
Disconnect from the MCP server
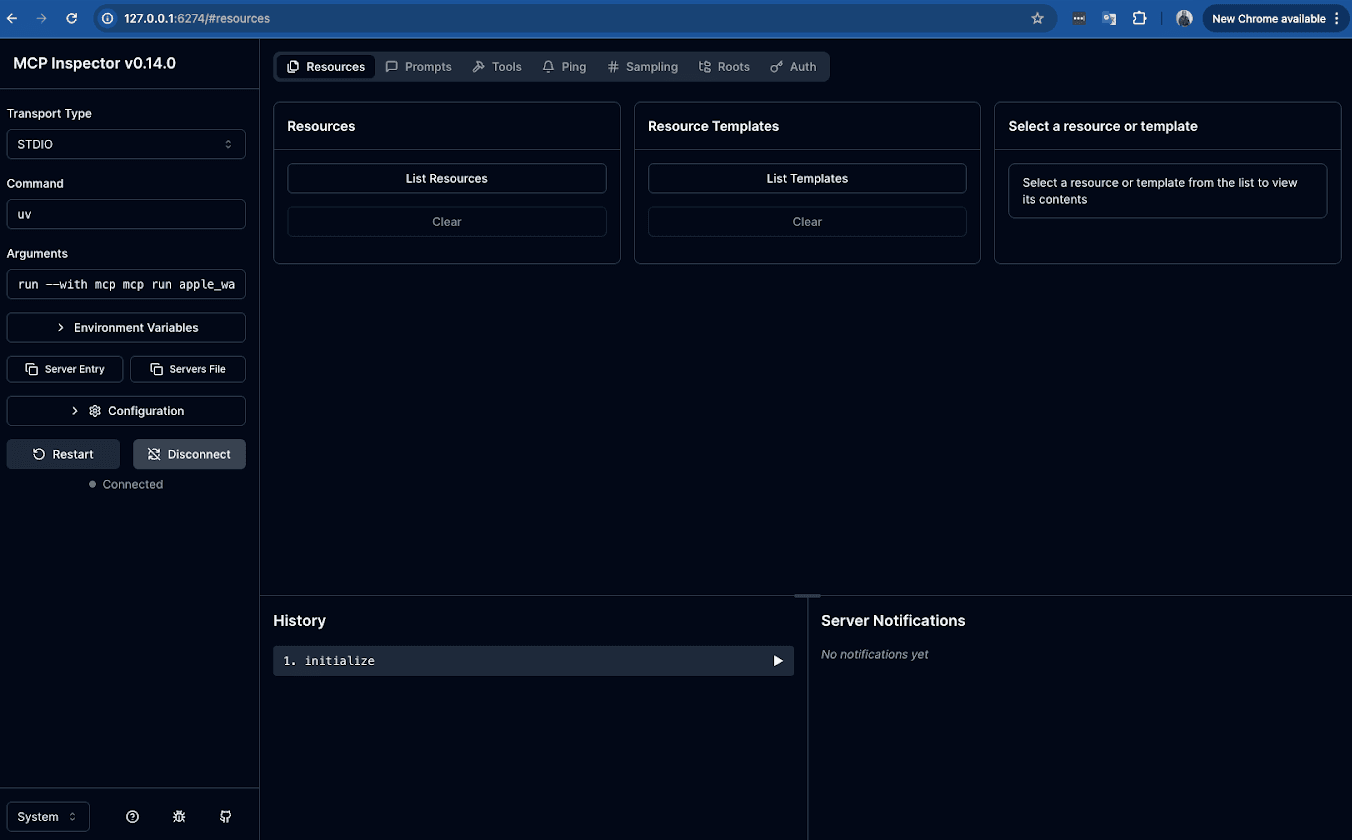(x=189, y=454)
